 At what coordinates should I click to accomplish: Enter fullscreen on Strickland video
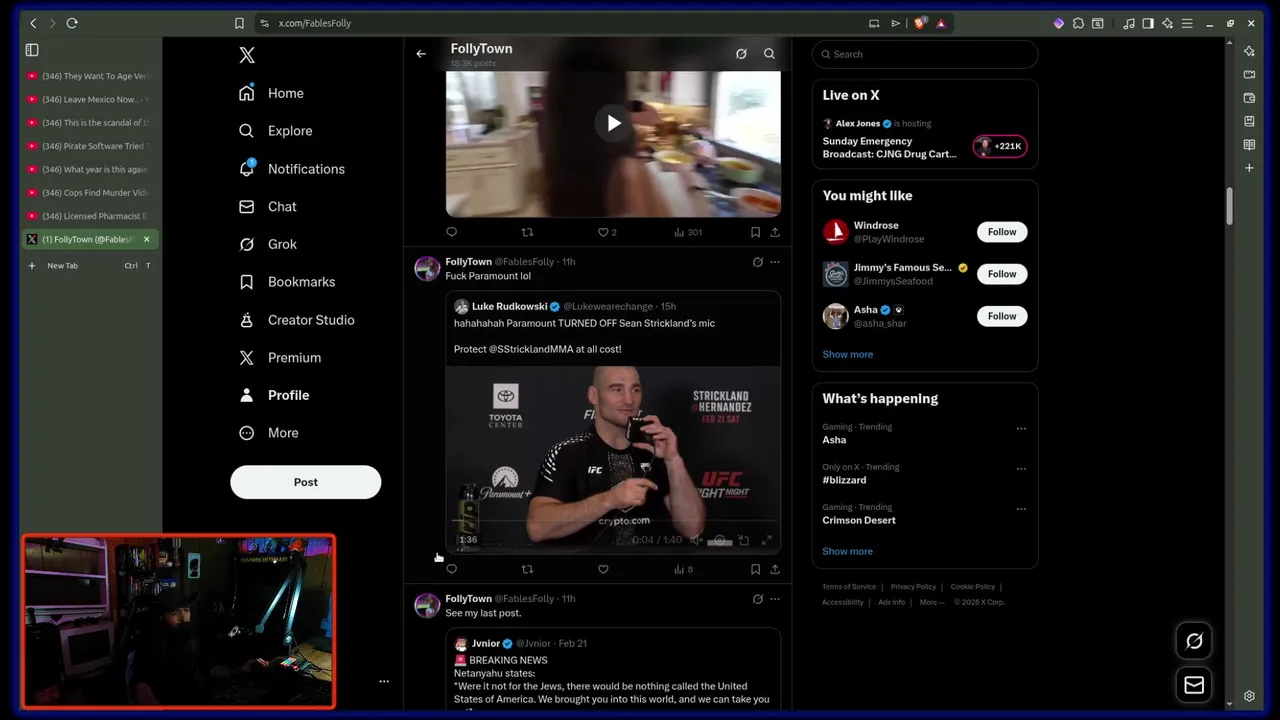click(767, 540)
